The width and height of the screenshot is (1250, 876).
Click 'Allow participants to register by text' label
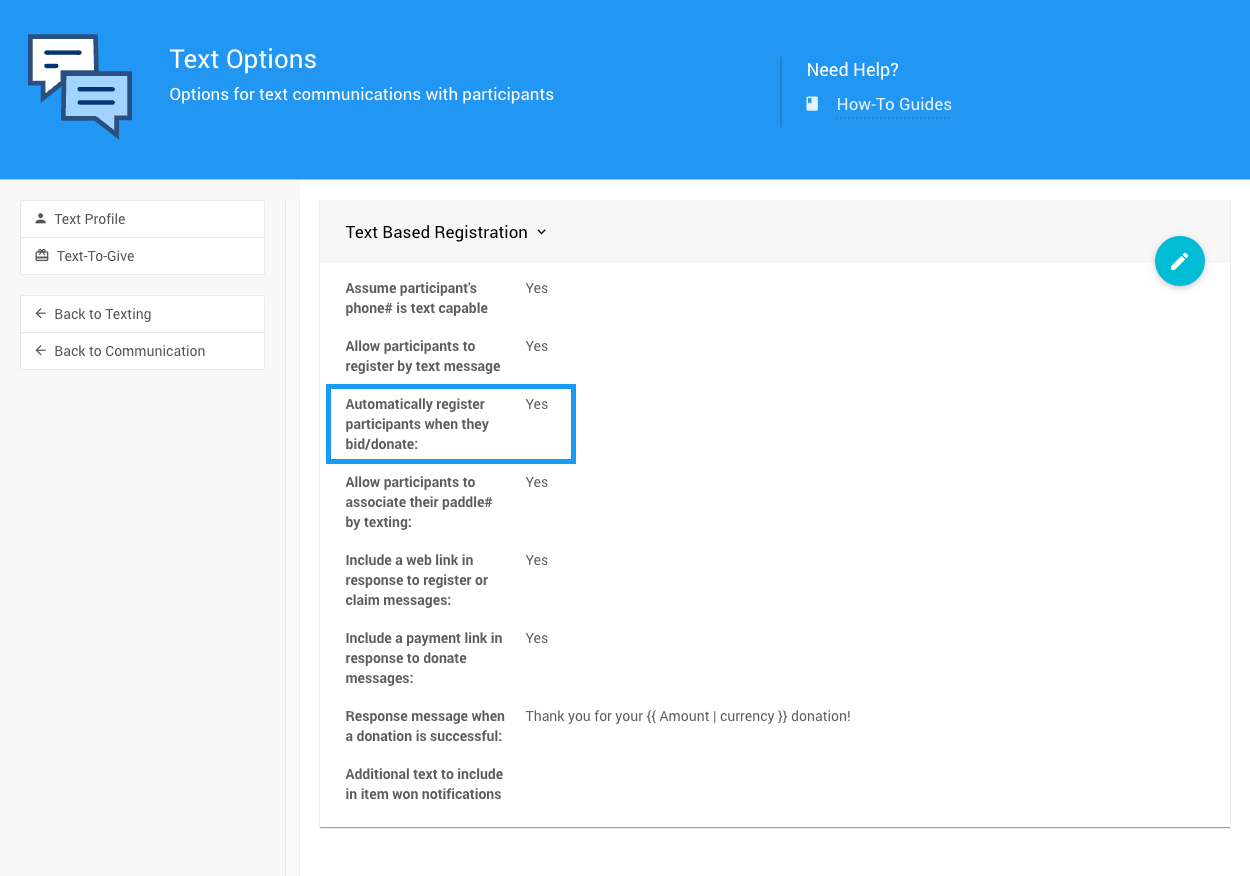click(422, 356)
